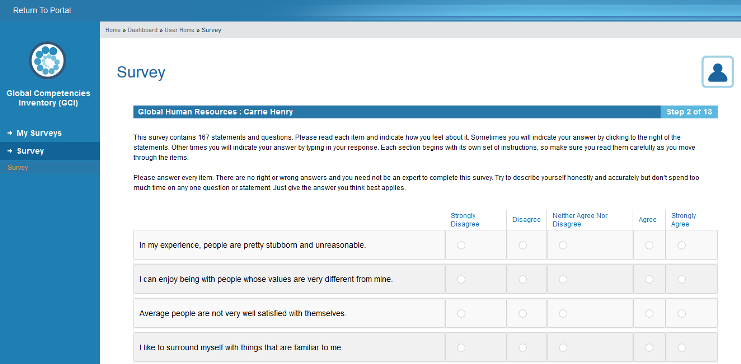The width and height of the screenshot is (741, 364).
Task: Mark Neither Agree Nor Disagree for average people
Action: 563,313
